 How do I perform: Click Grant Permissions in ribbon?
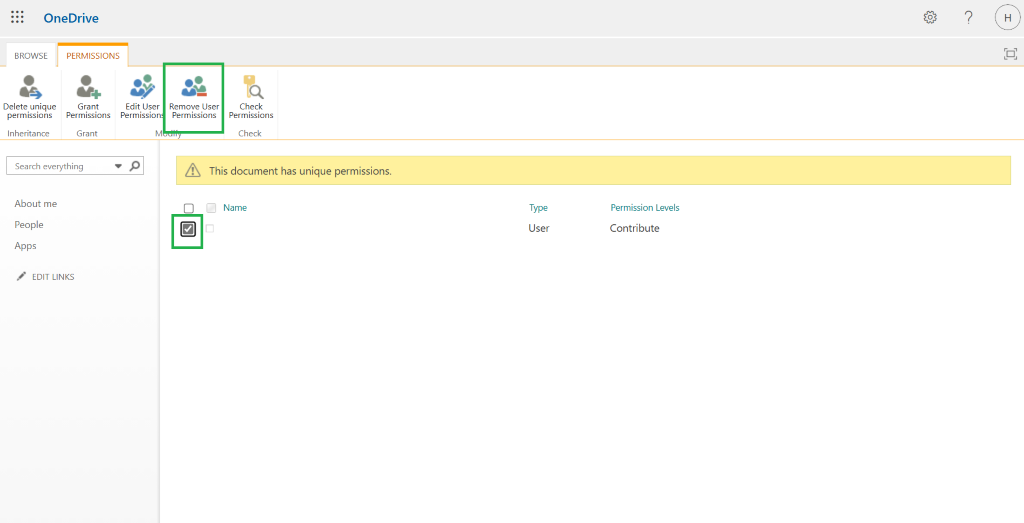88,97
